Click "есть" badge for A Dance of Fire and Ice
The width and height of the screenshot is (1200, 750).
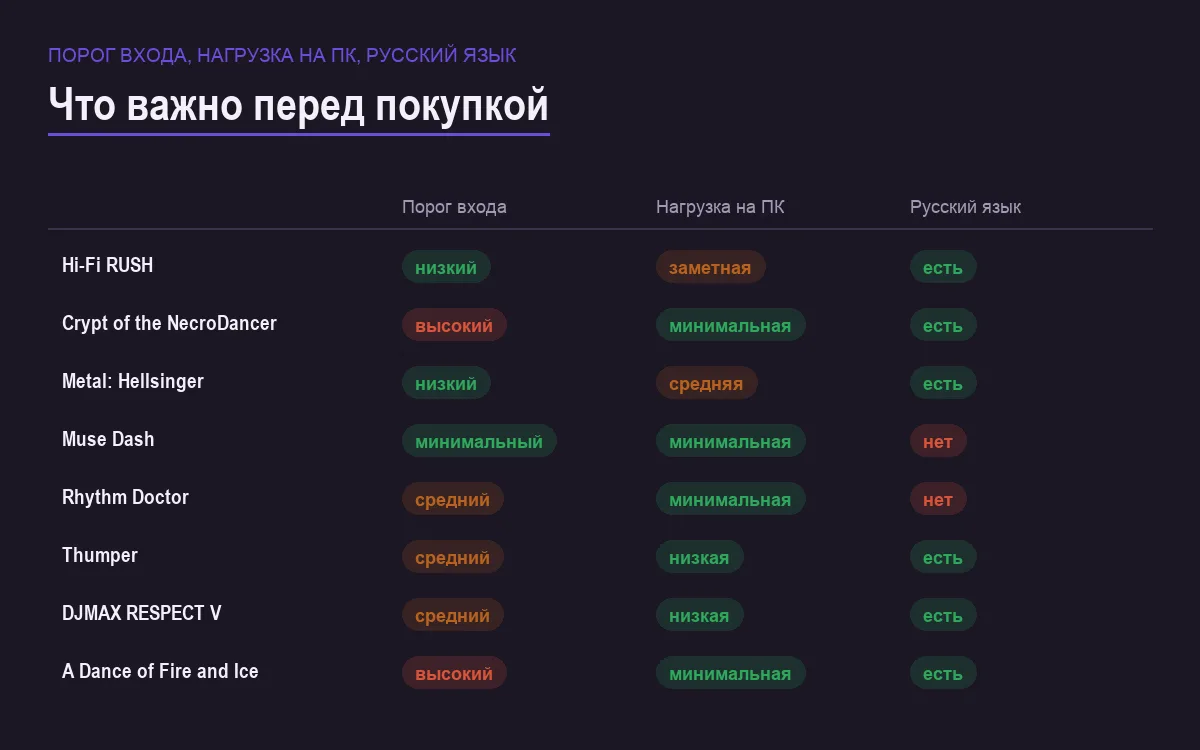(x=943, y=673)
